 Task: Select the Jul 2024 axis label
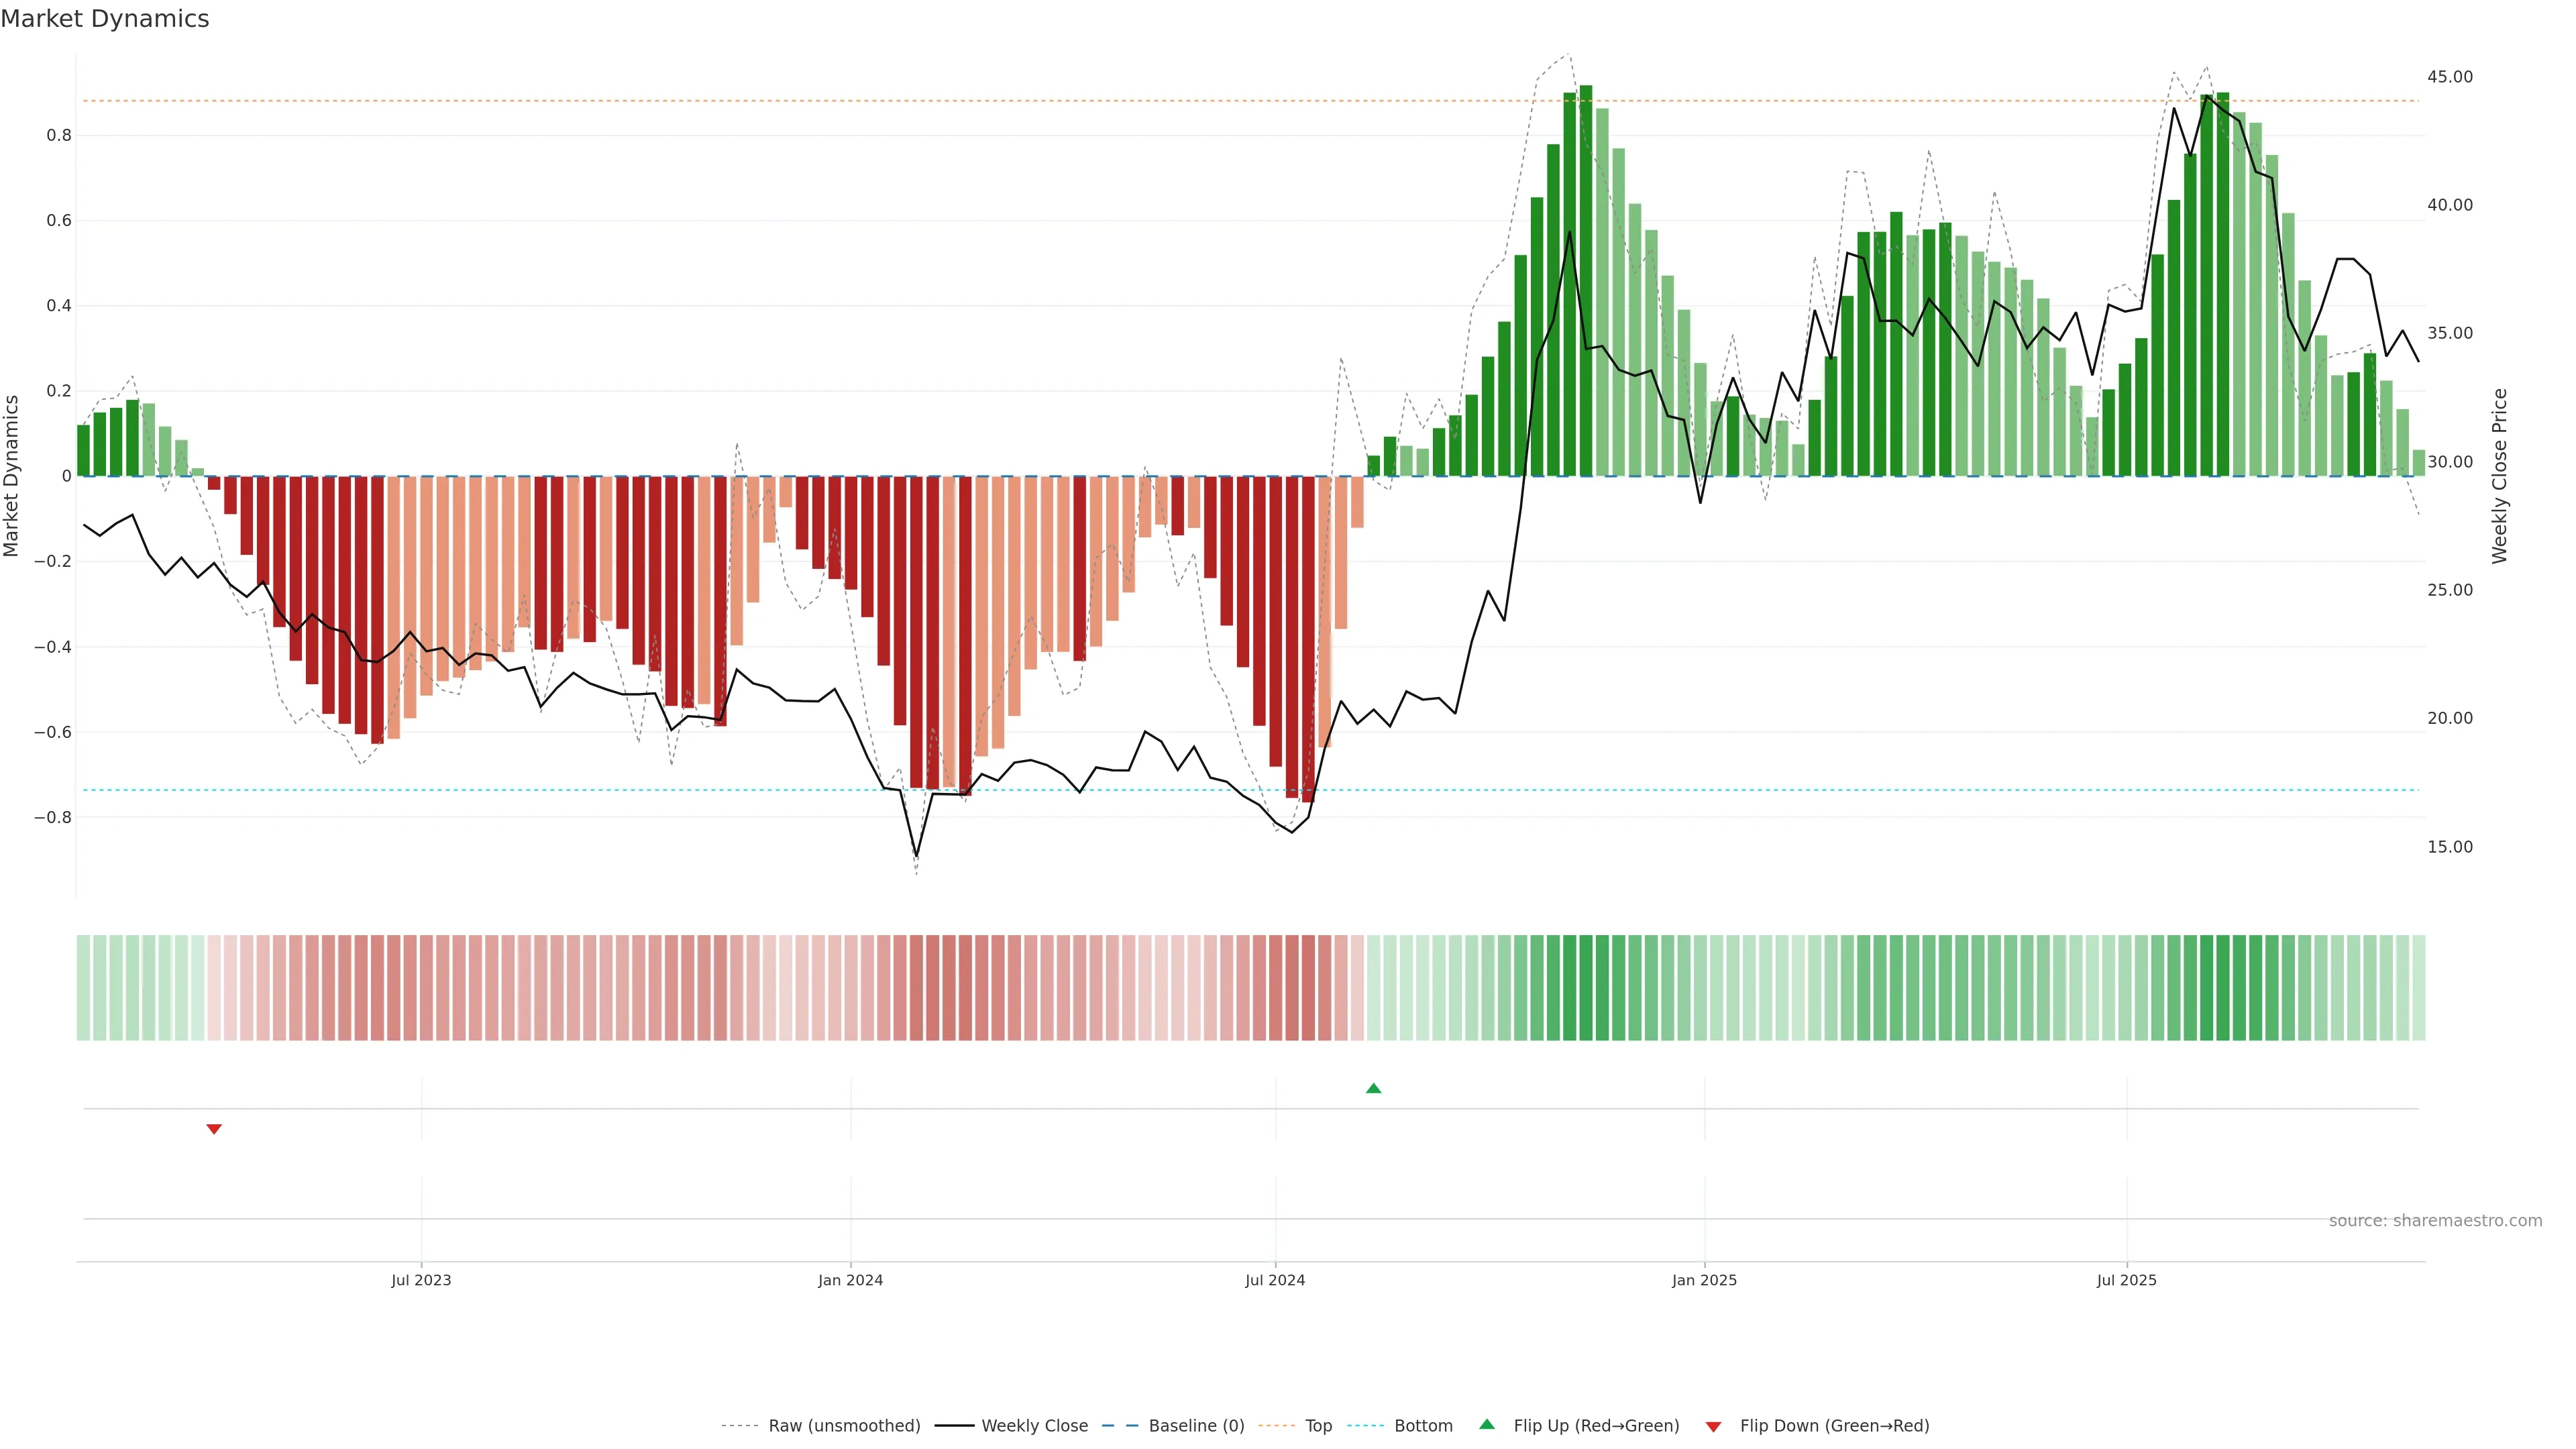click(1275, 1280)
